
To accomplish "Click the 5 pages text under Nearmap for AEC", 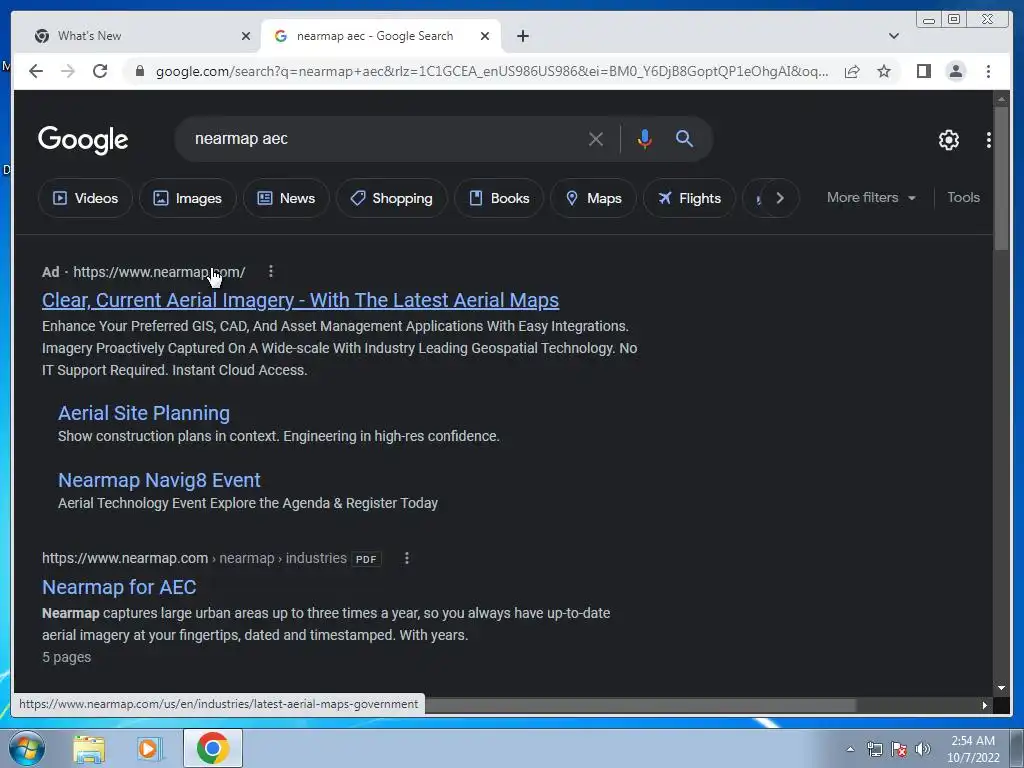I will (67, 657).
